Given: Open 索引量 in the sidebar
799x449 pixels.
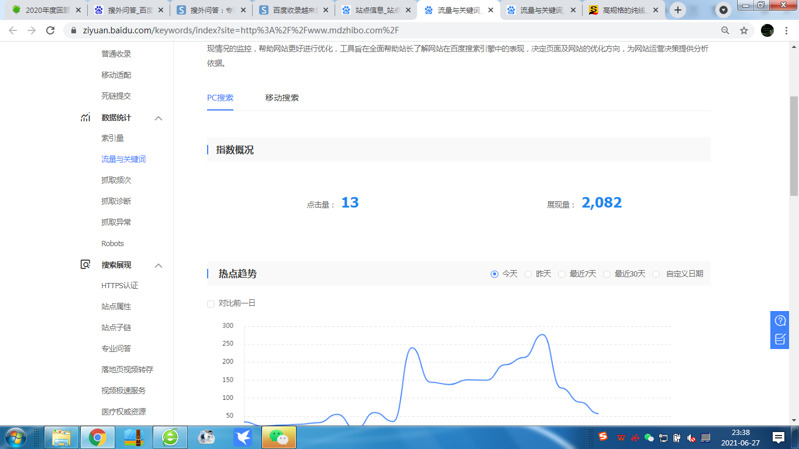Looking at the screenshot, I should point(113,138).
